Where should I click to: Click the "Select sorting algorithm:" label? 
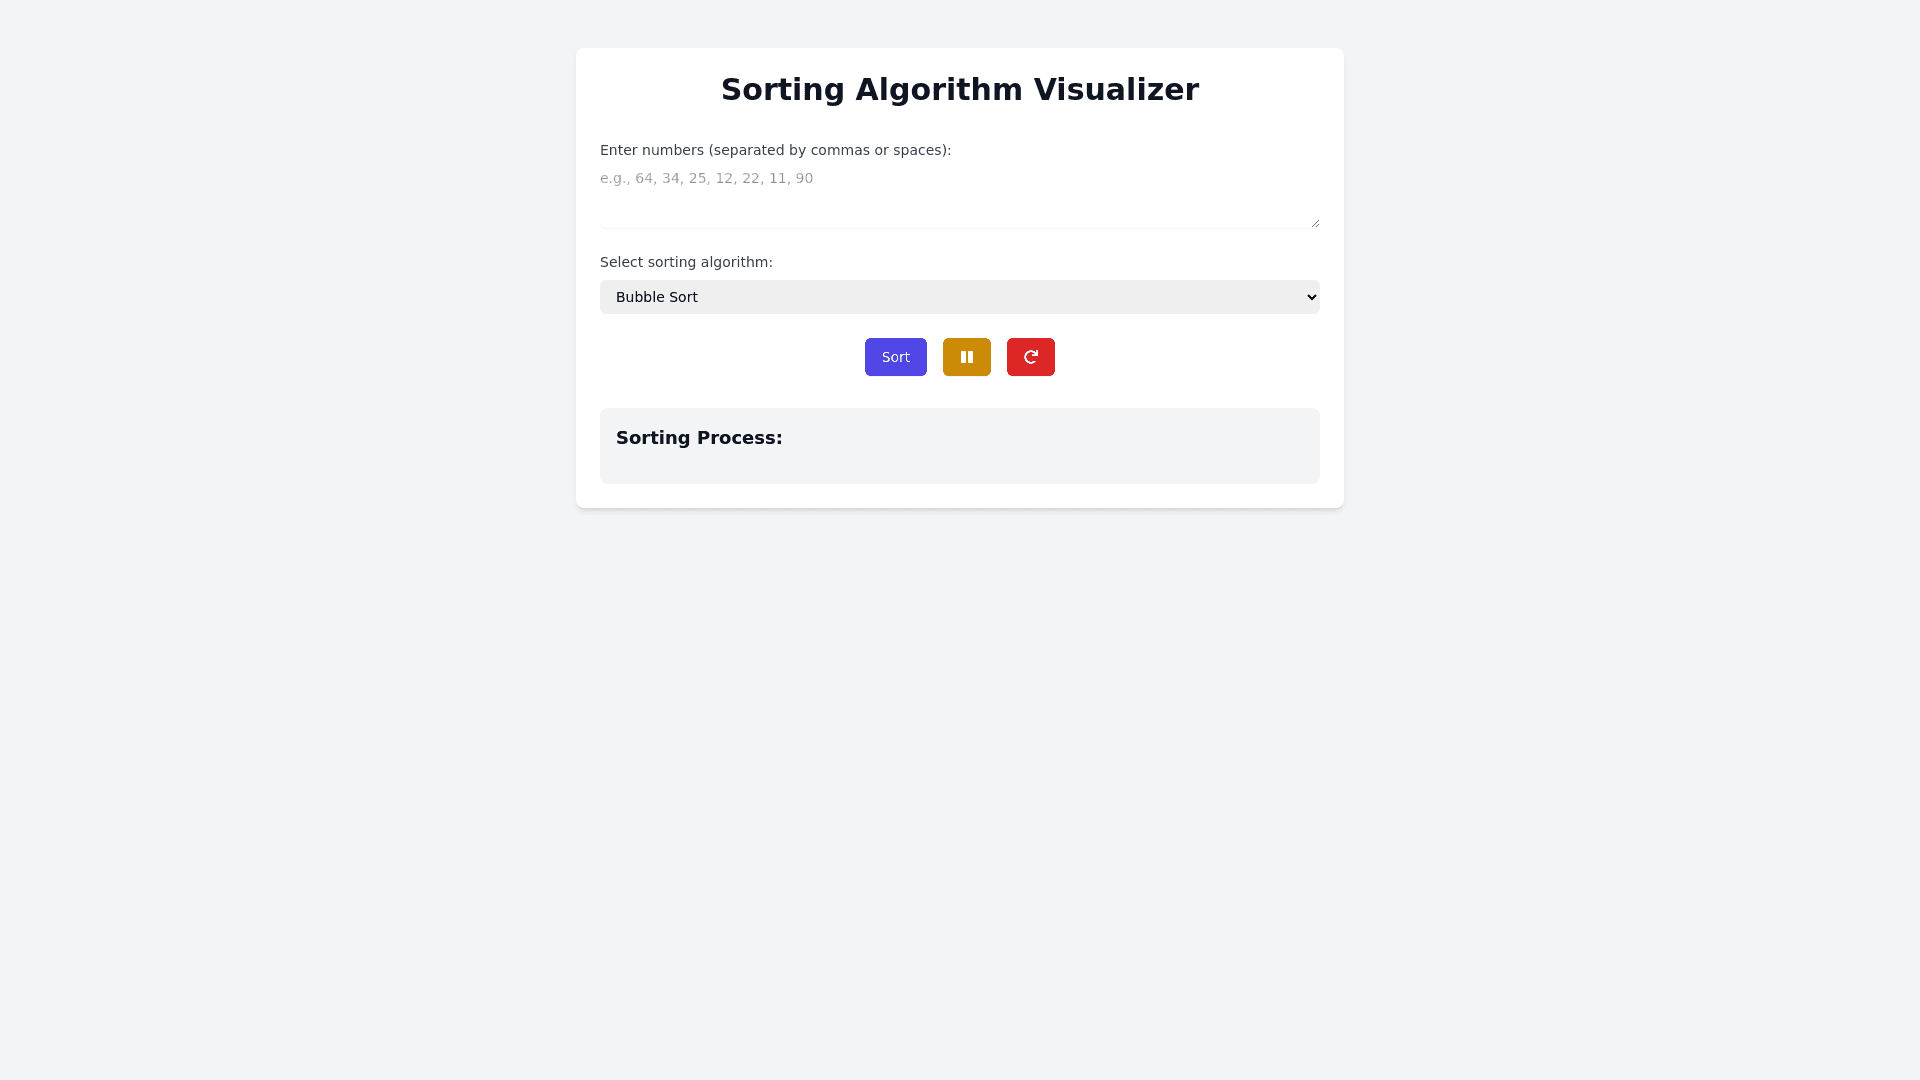686,262
